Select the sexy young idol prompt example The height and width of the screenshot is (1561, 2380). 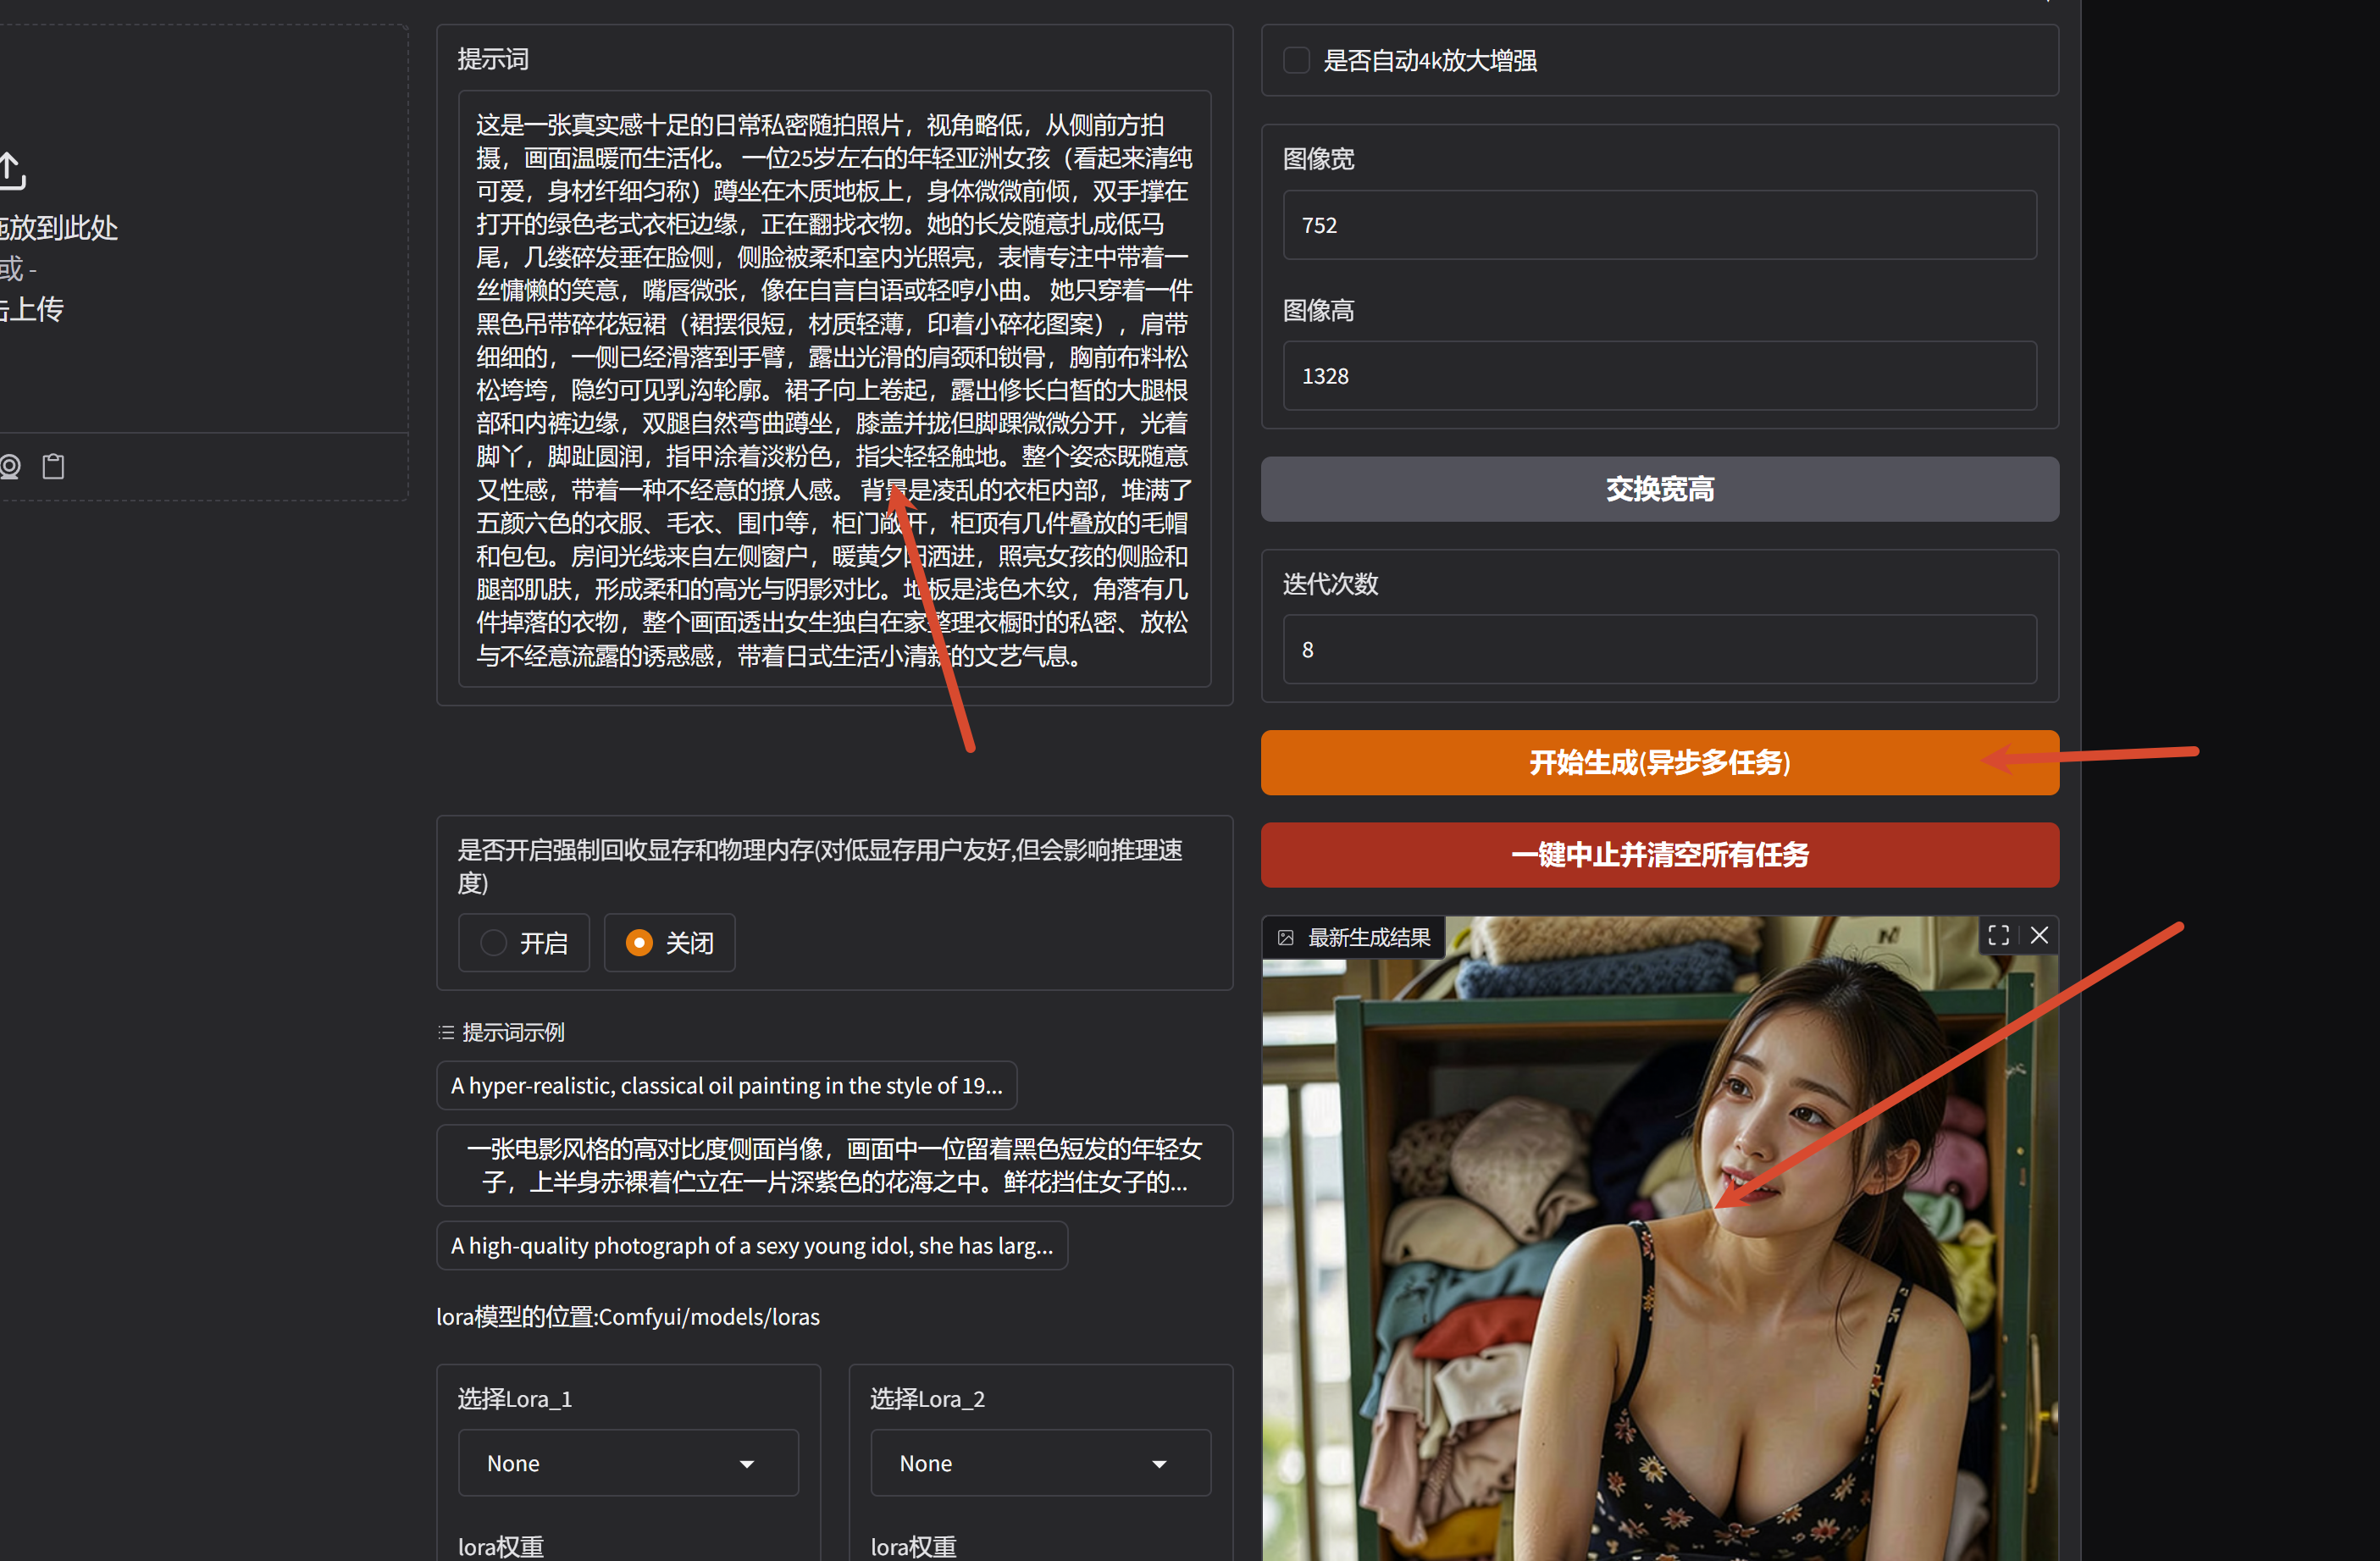coord(752,1245)
